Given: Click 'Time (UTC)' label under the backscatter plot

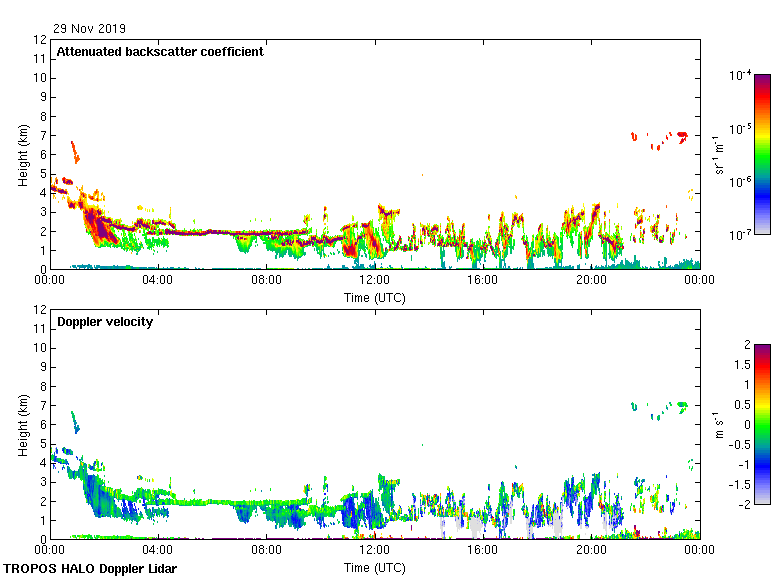Looking at the screenshot, I should coord(375,297).
